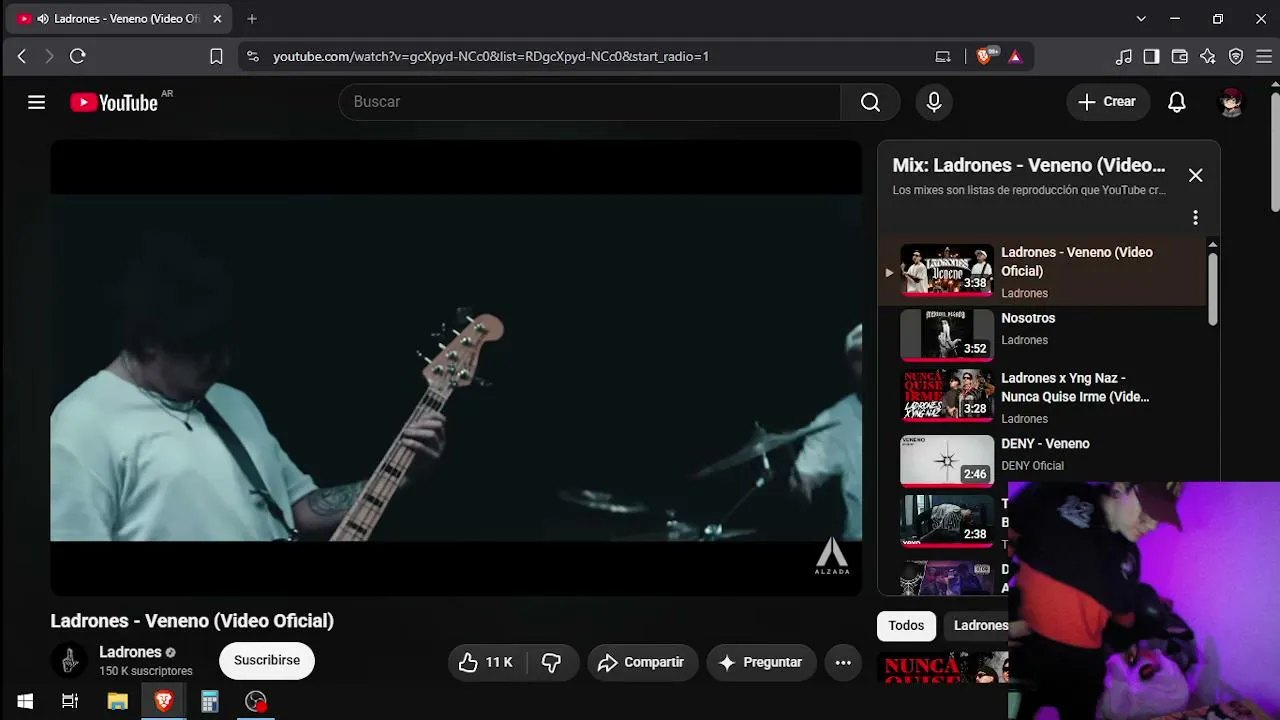The height and width of the screenshot is (720, 1280).
Task: Open the 2:38 duration video thumbnail
Action: tap(947, 520)
